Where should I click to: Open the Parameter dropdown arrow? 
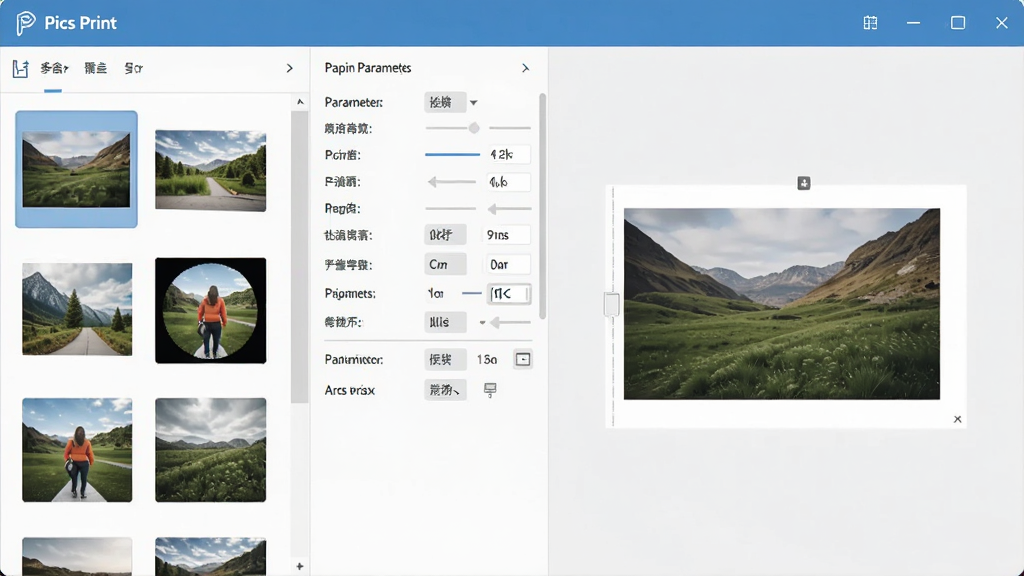[x=473, y=103]
